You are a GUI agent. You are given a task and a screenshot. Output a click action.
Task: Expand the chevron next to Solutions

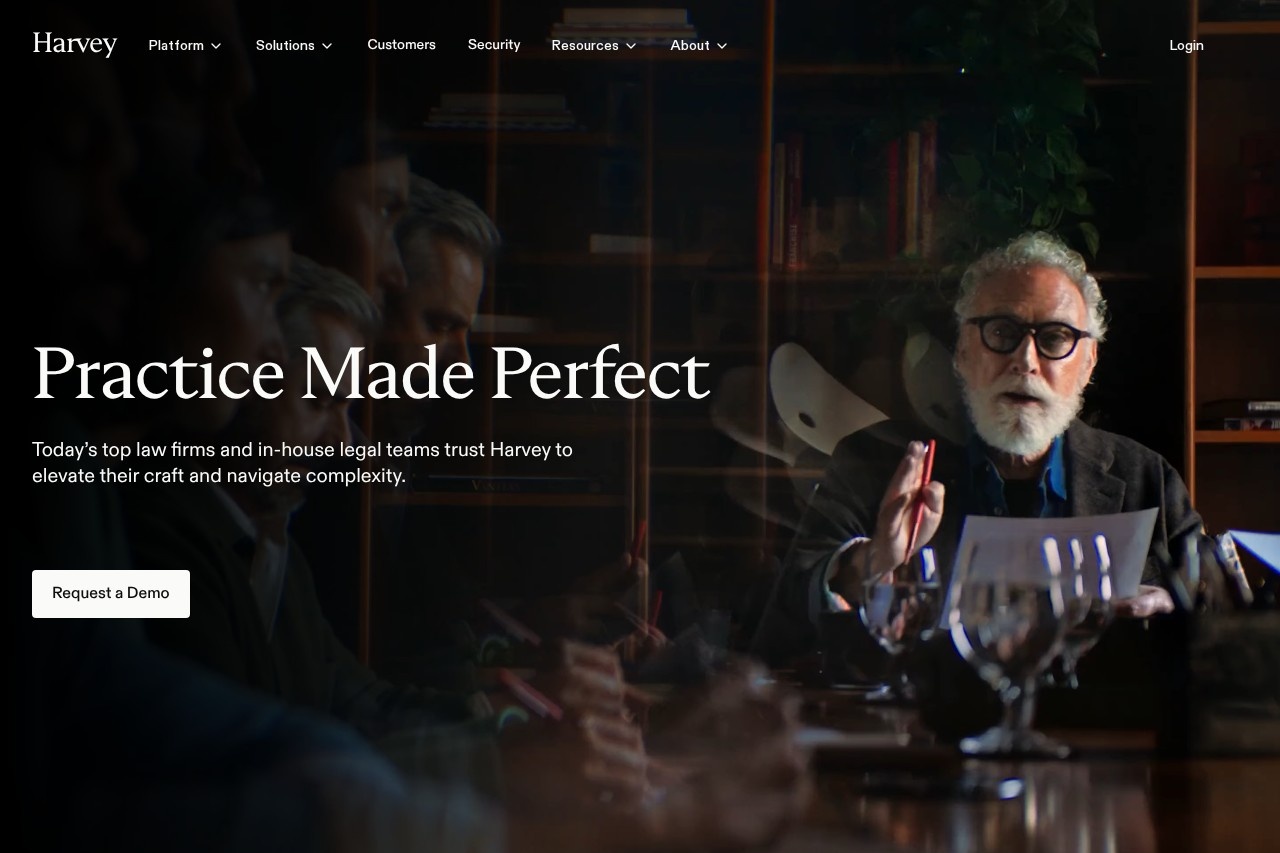pyautogui.click(x=327, y=46)
